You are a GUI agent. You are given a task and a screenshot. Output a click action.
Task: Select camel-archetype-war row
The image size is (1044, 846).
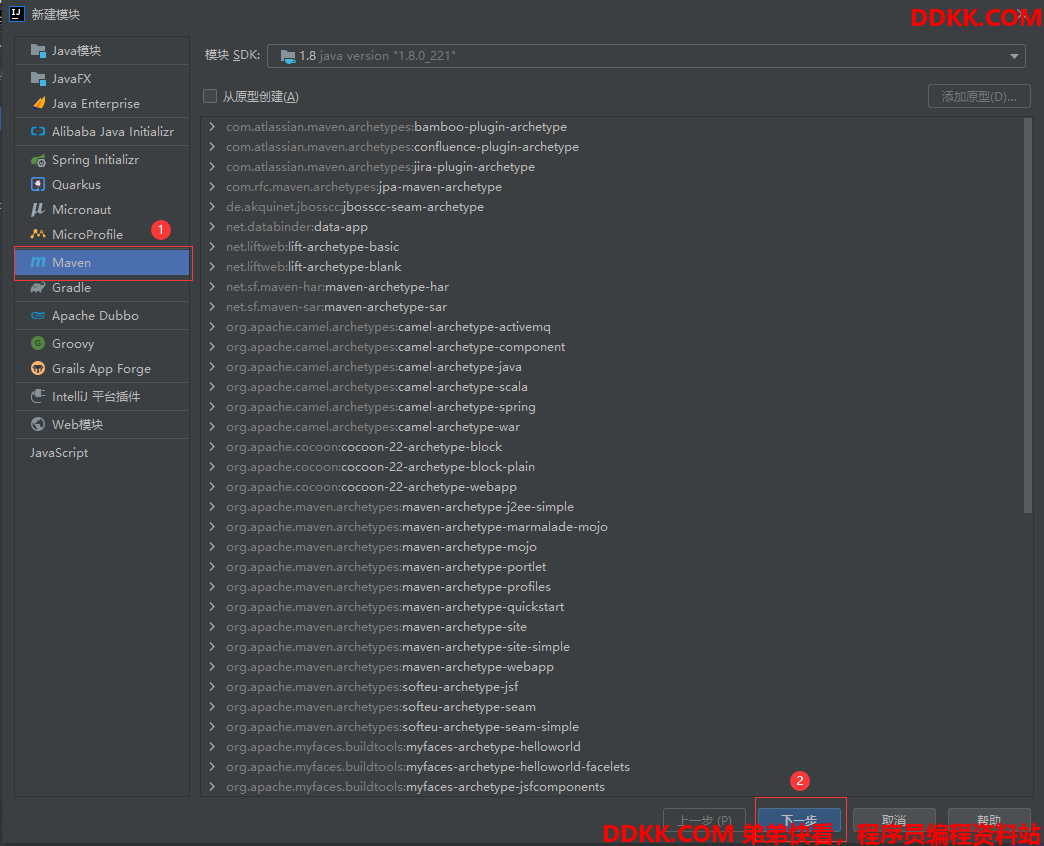click(x=612, y=427)
